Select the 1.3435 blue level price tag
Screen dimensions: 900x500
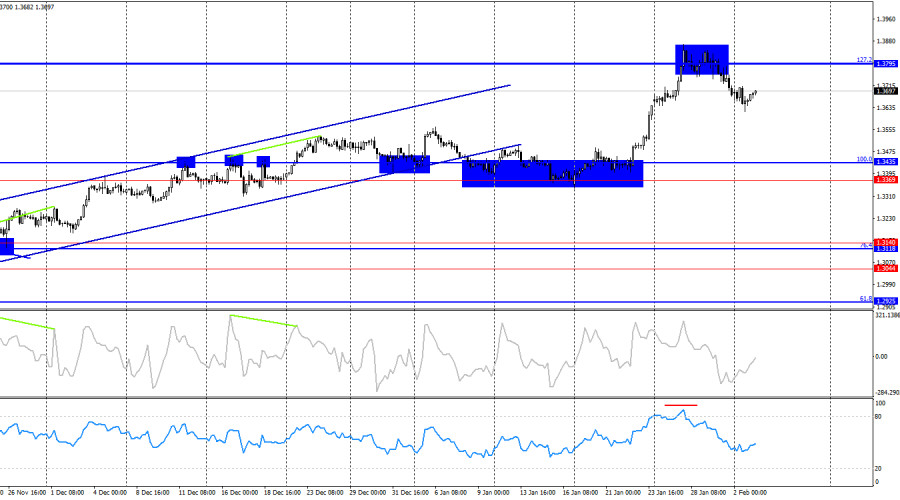coord(886,162)
